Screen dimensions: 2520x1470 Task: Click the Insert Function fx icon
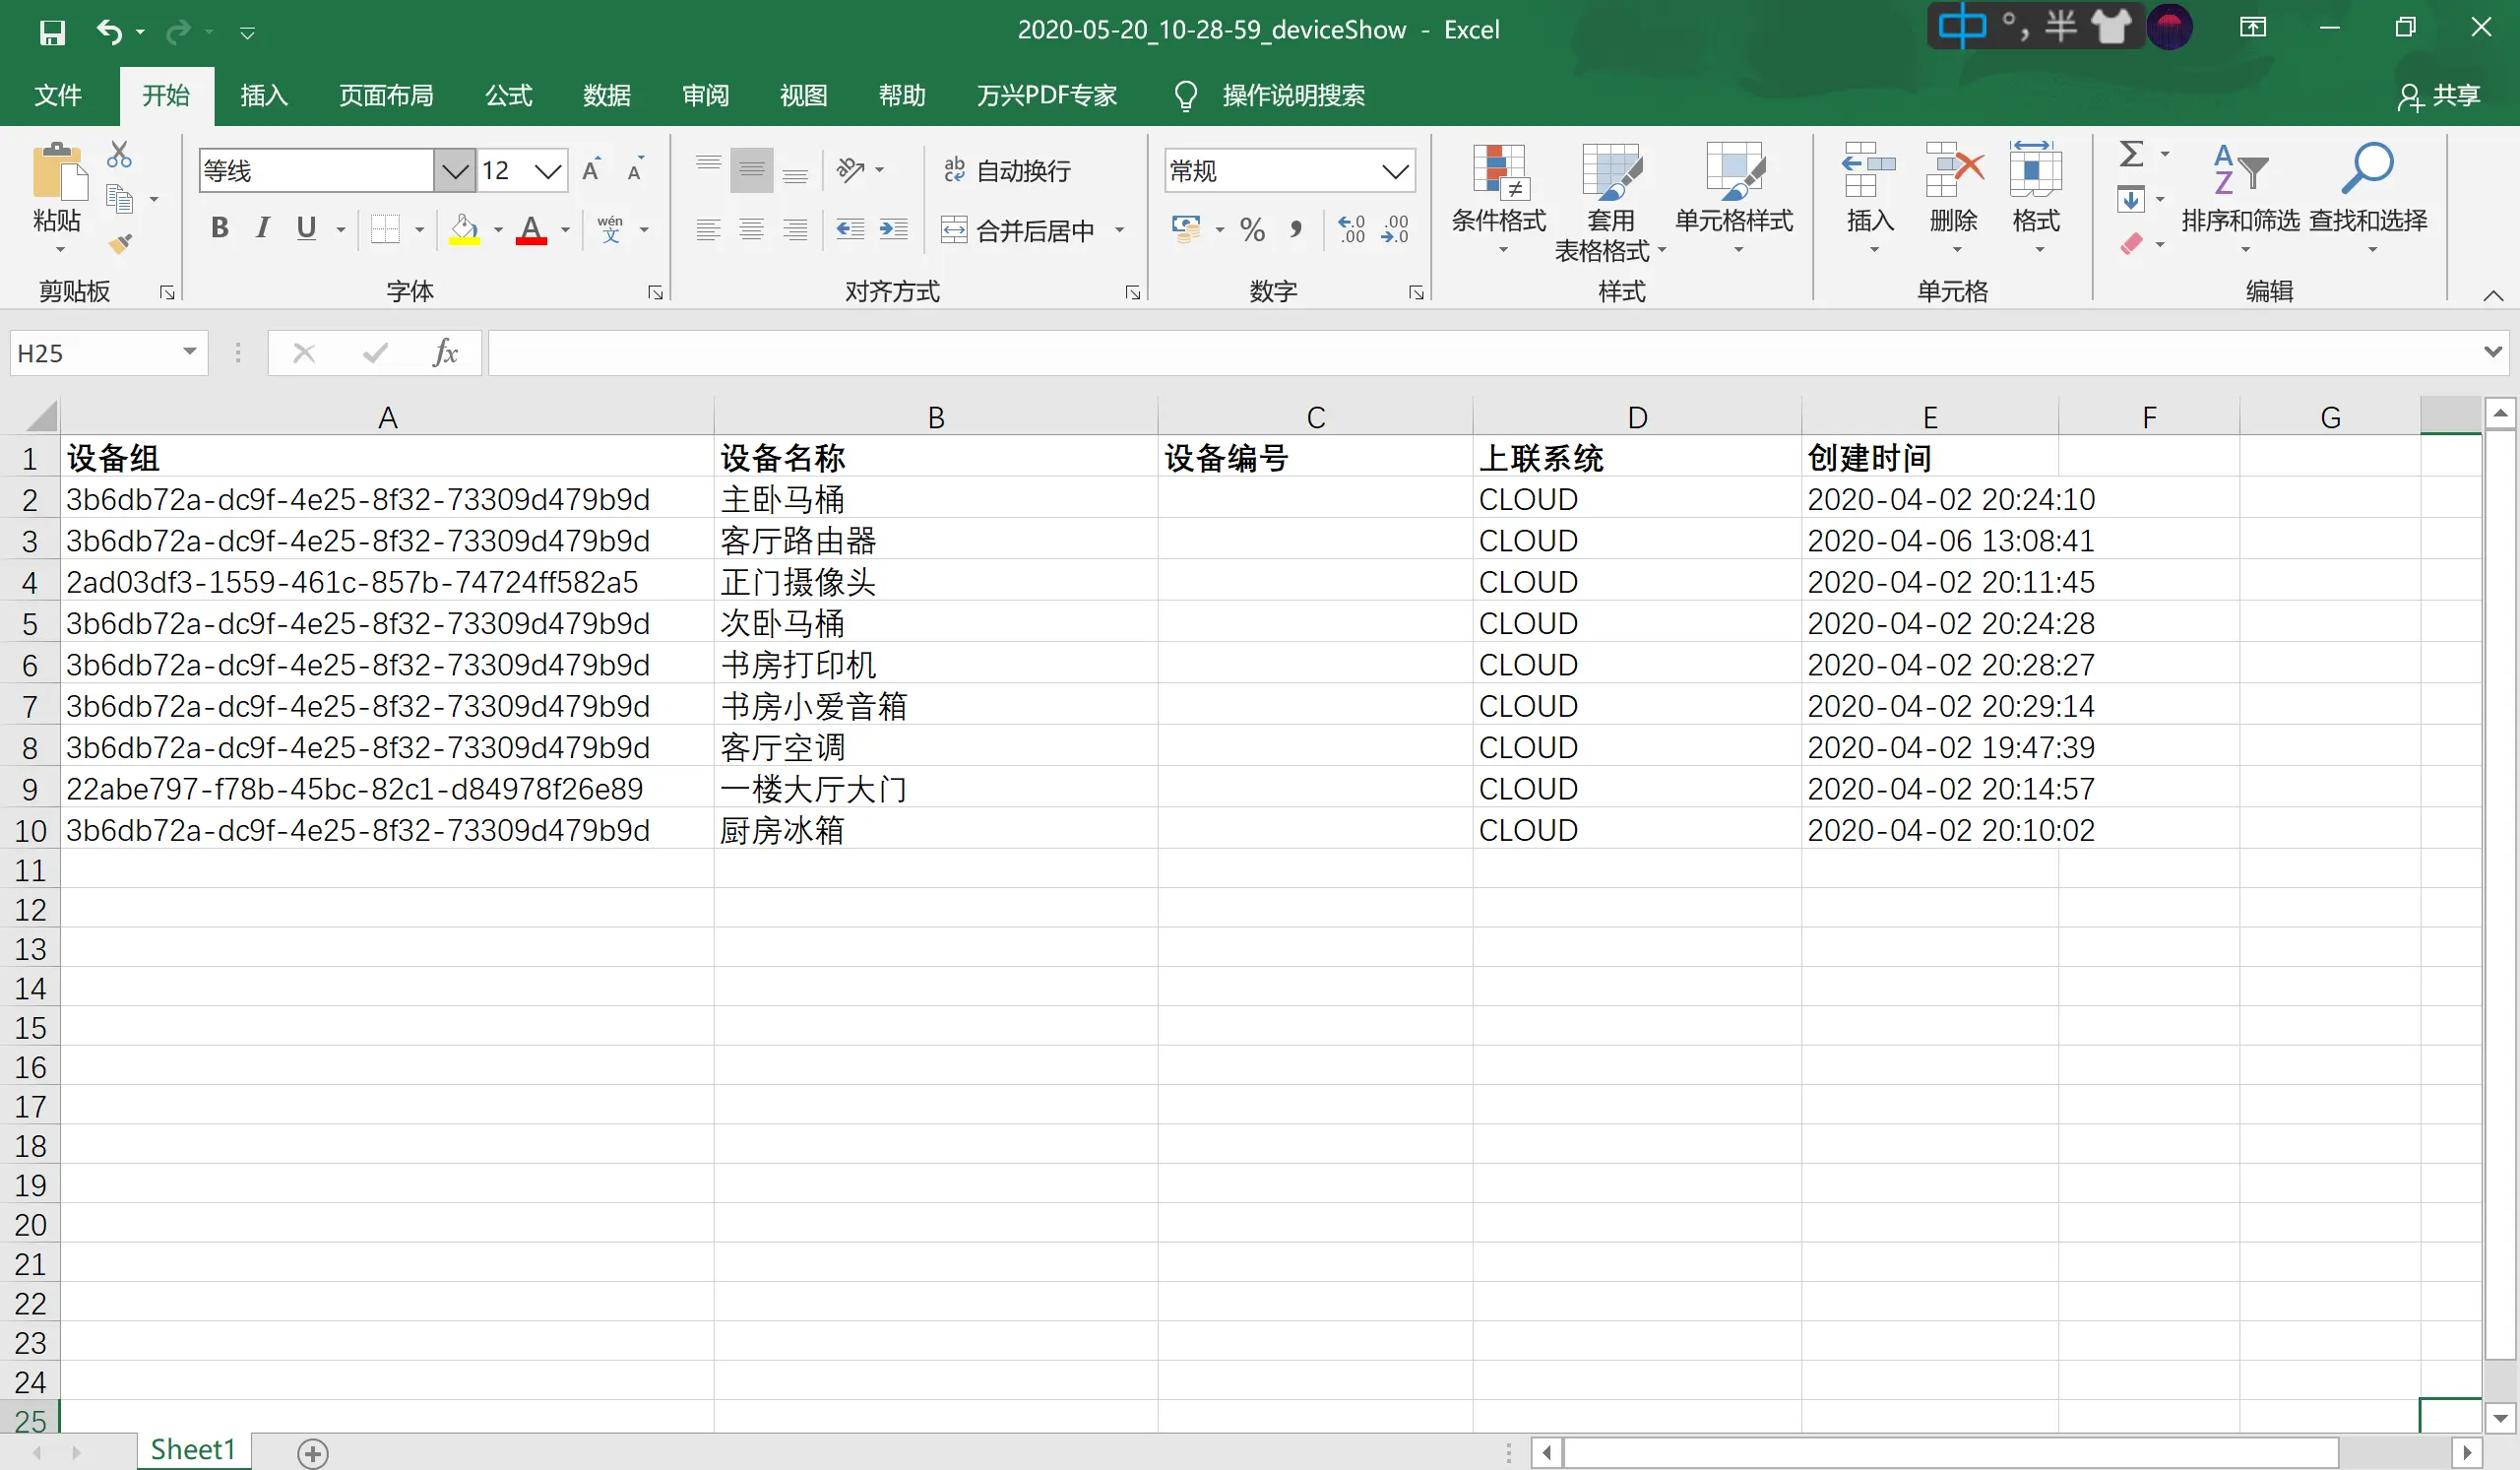pyautogui.click(x=445, y=353)
